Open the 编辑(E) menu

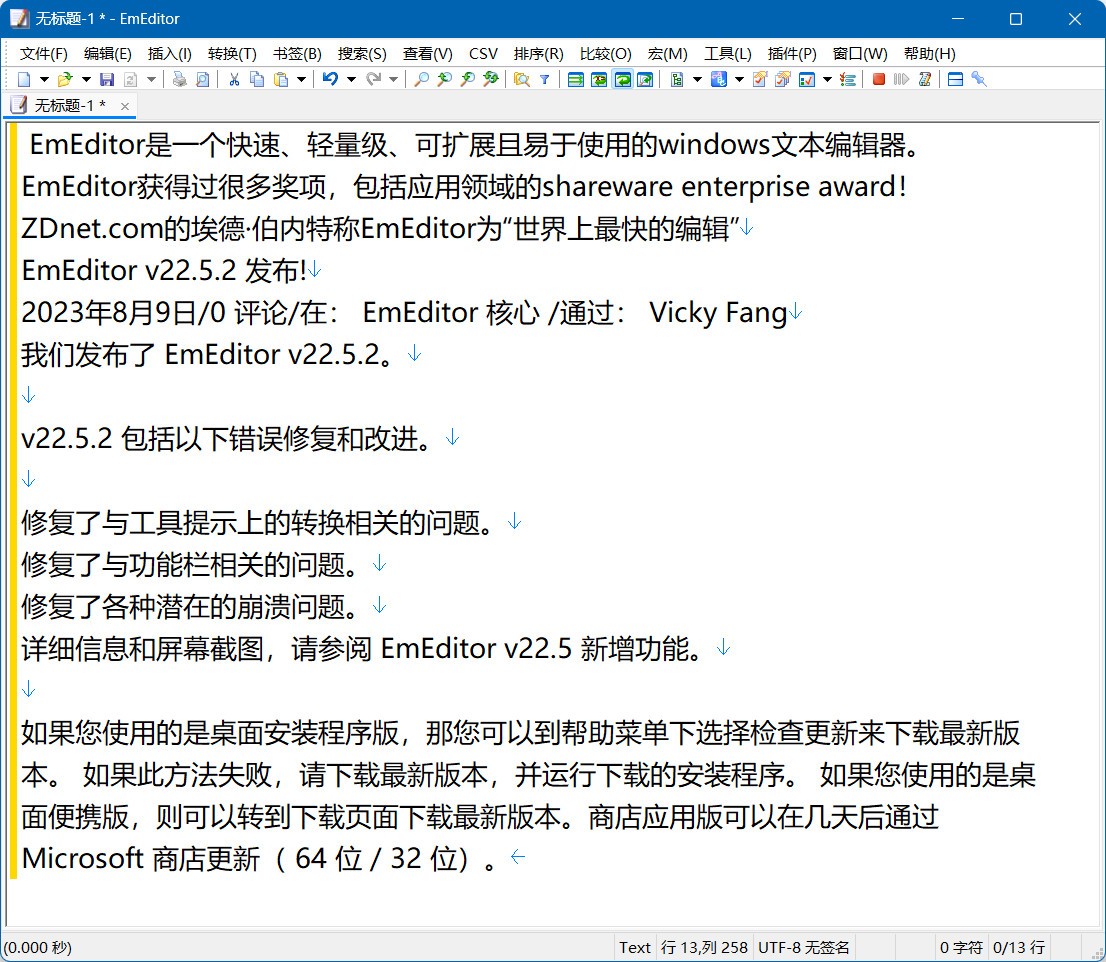(108, 54)
